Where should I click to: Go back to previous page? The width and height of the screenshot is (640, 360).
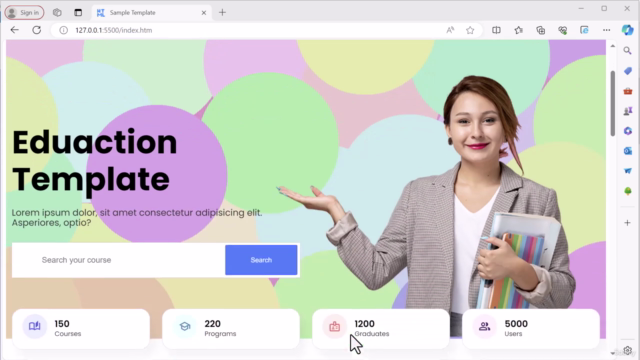[x=15, y=30]
